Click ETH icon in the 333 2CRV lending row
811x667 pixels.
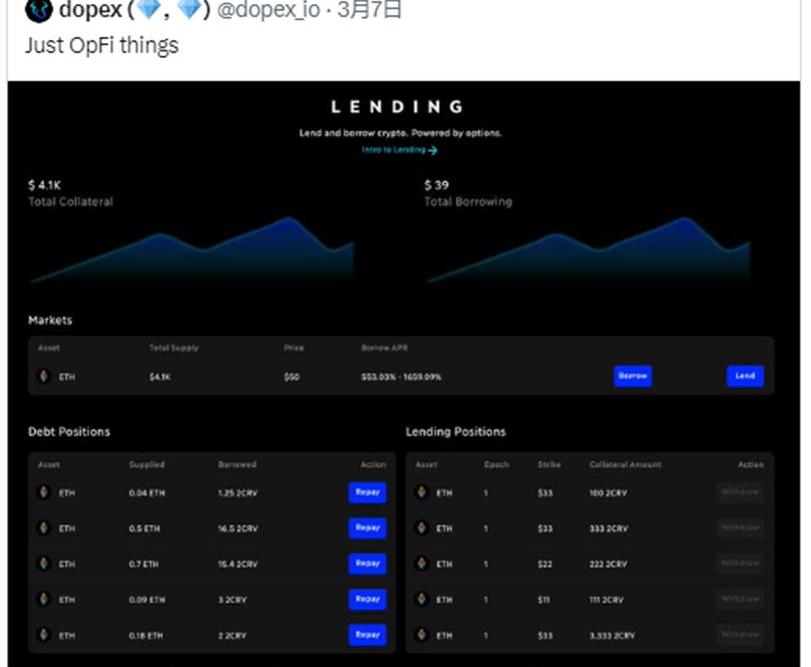click(422, 528)
